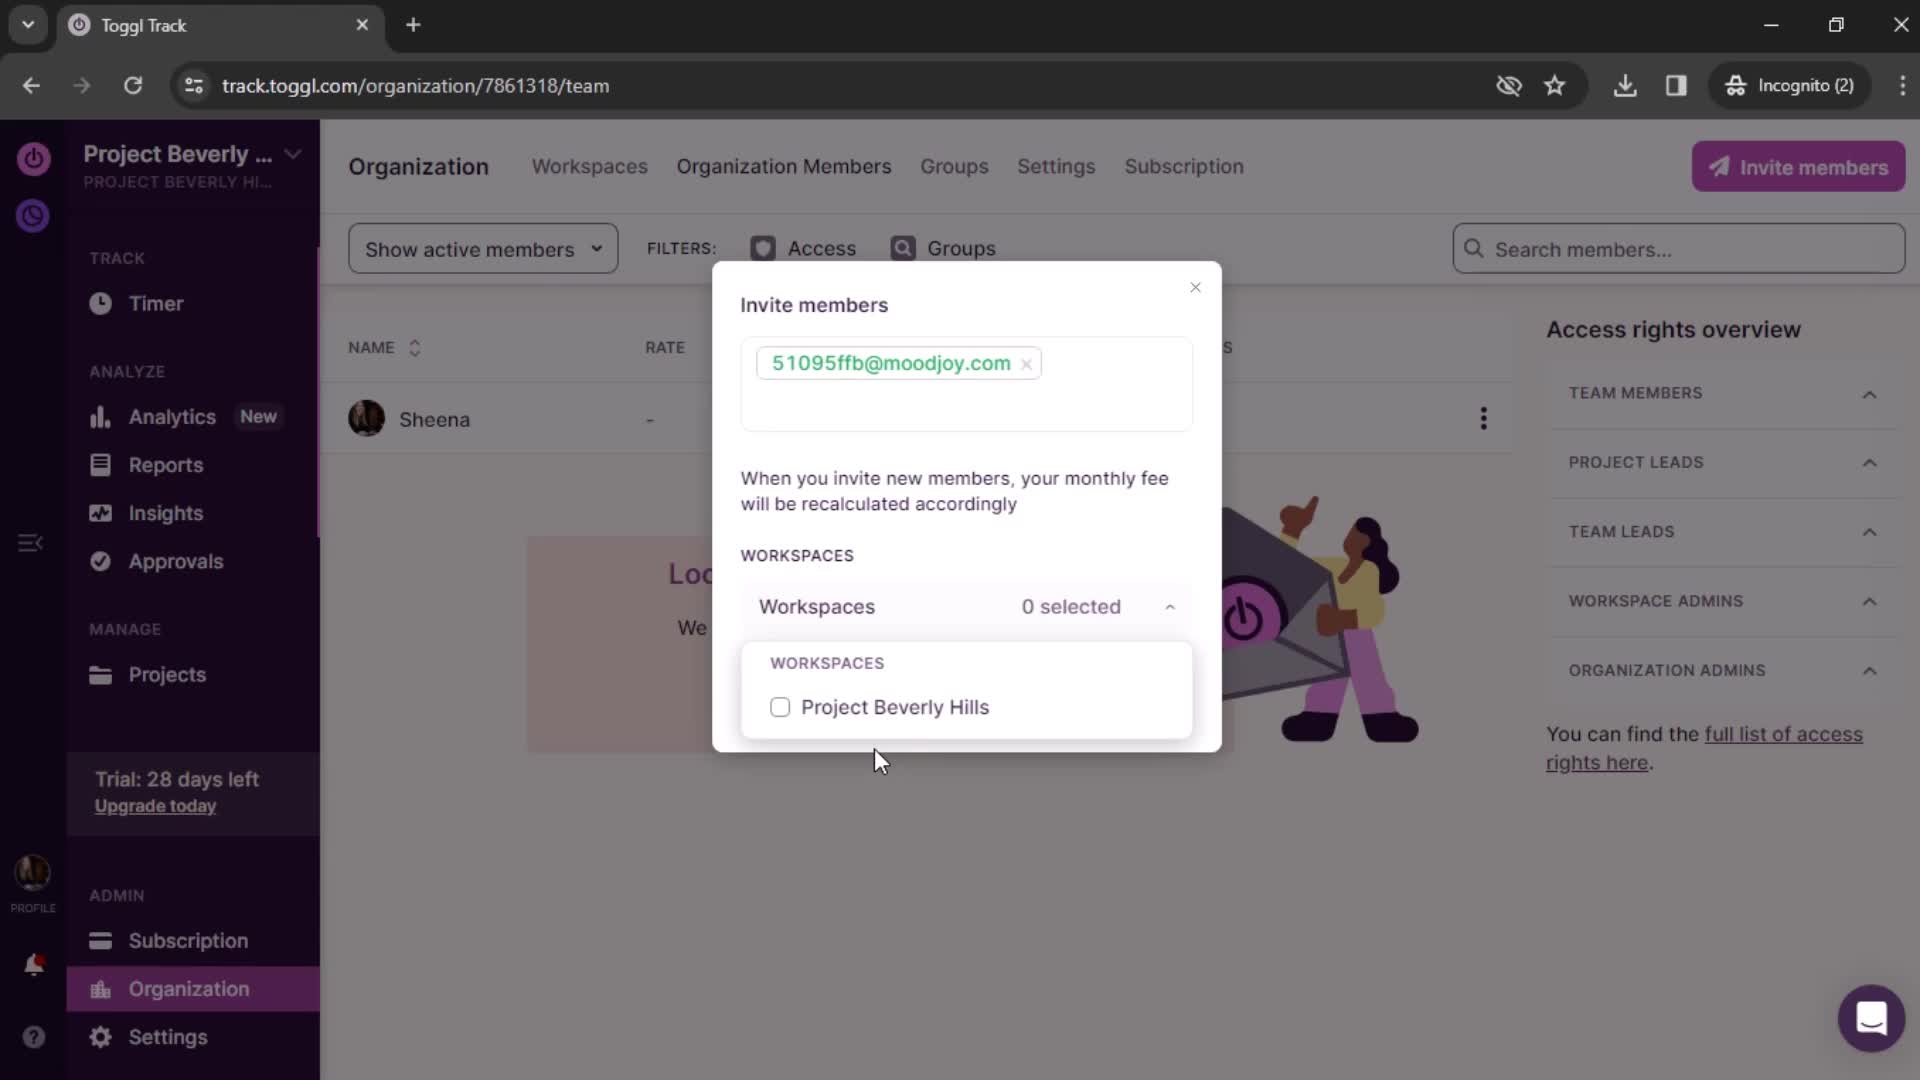Expand the Workspaces dropdown selector
This screenshot has height=1080, width=1920.
click(968, 607)
